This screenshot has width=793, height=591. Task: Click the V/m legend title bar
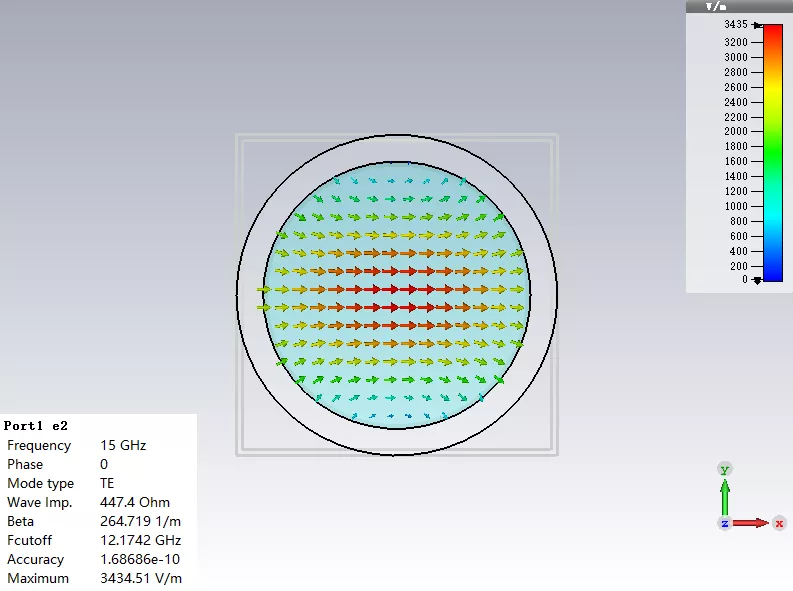[x=739, y=6]
